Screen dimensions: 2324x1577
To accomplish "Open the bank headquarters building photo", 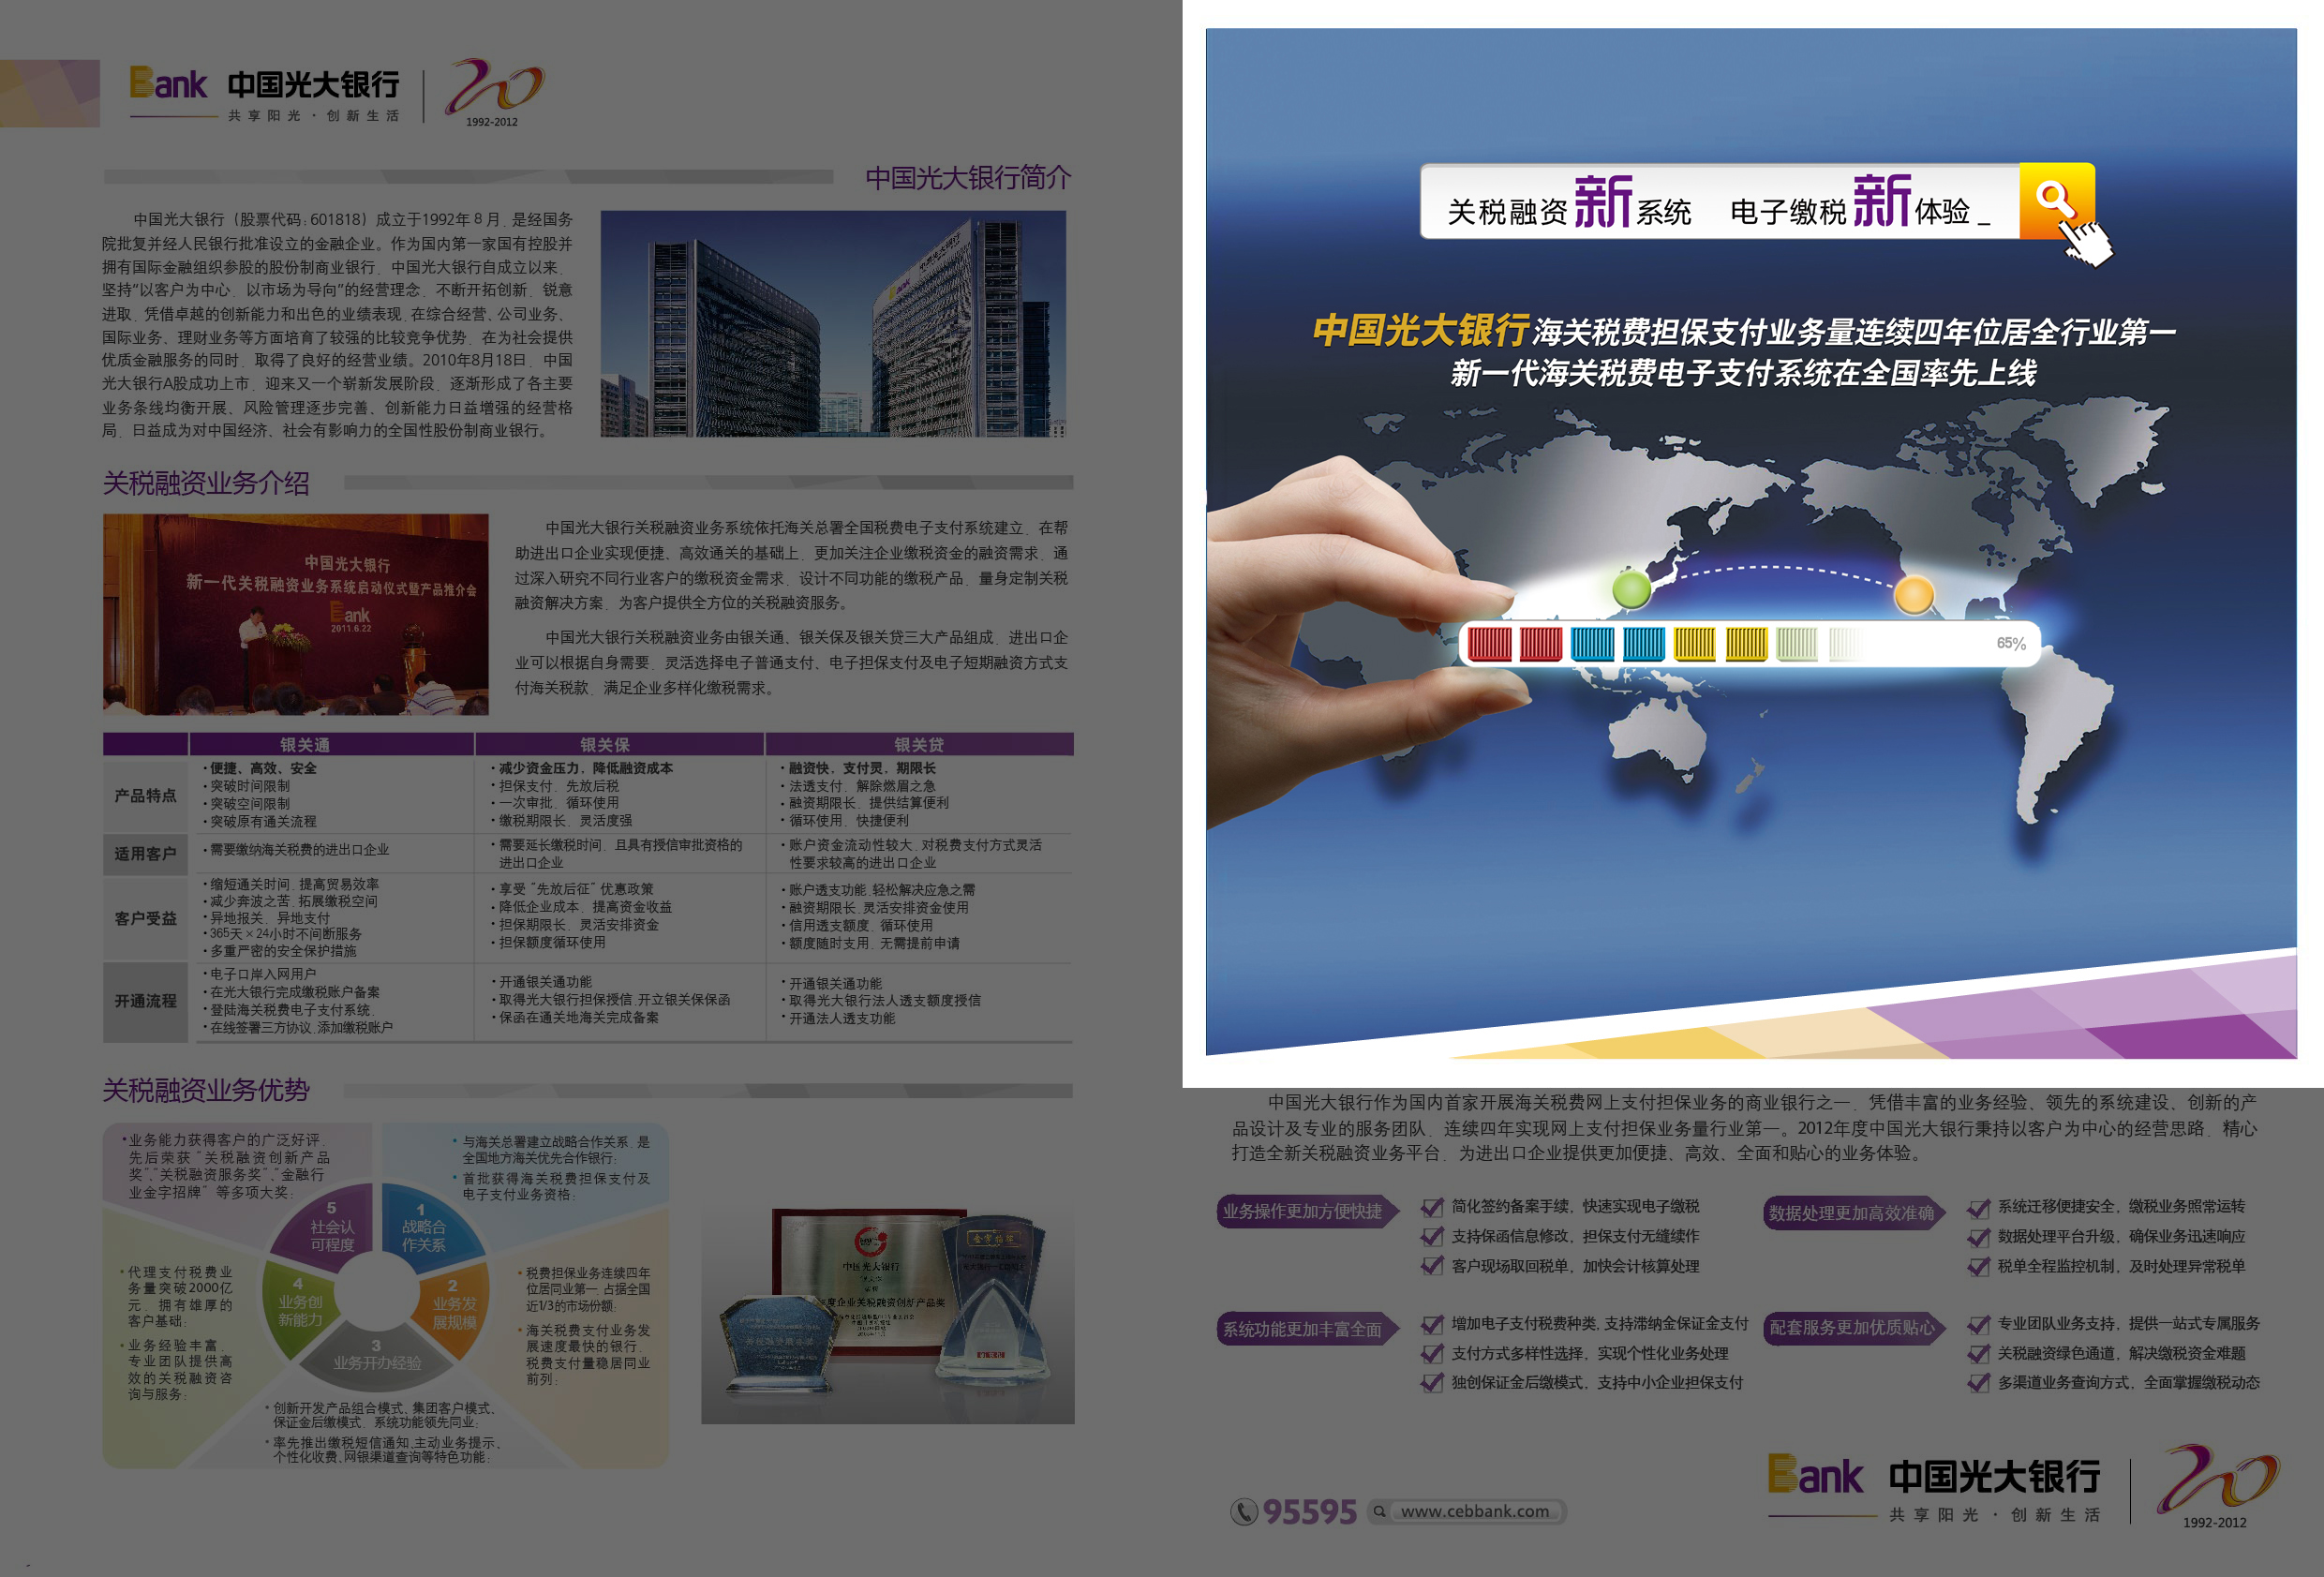I will point(833,324).
